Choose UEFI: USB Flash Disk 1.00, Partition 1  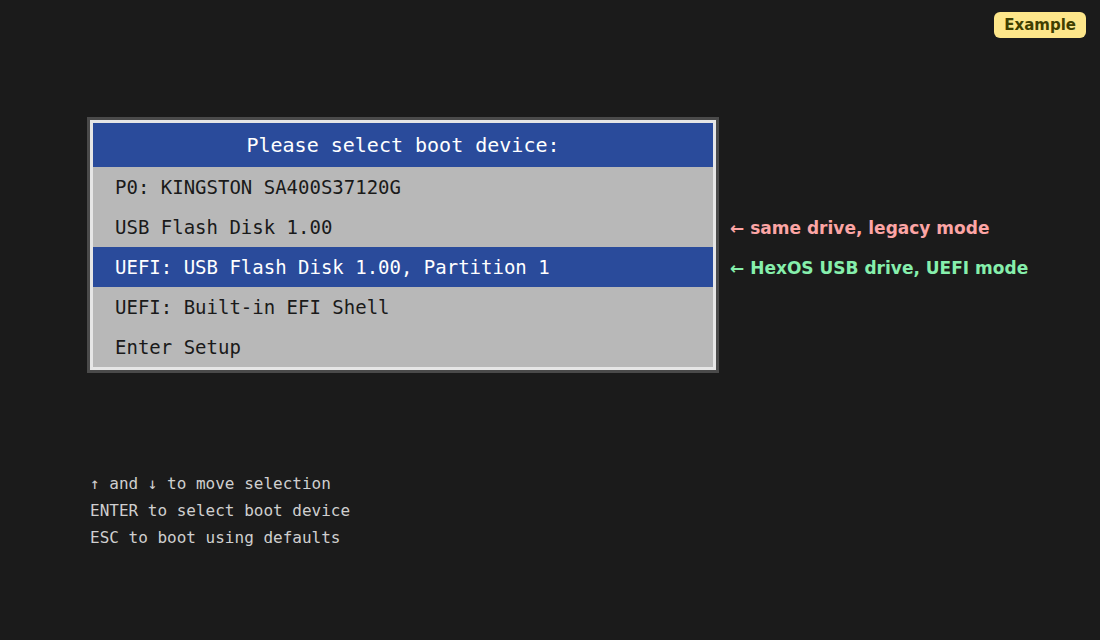click(403, 267)
